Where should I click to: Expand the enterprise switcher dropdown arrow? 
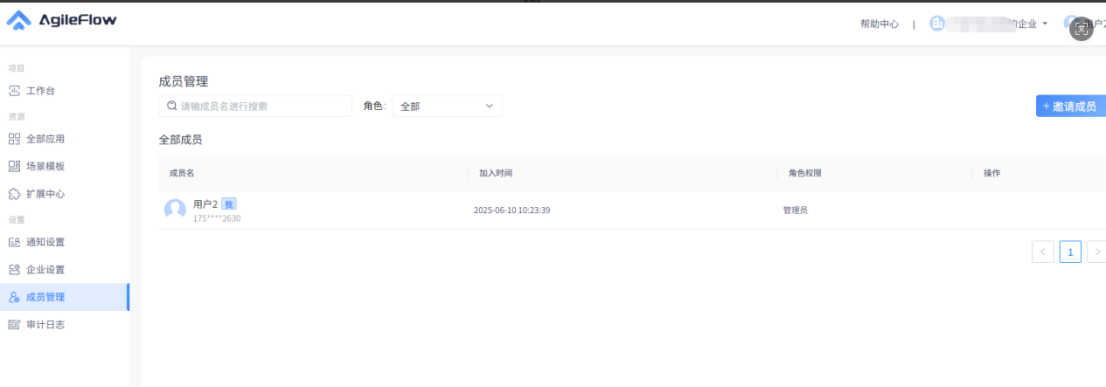click(x=1045, y=24)
